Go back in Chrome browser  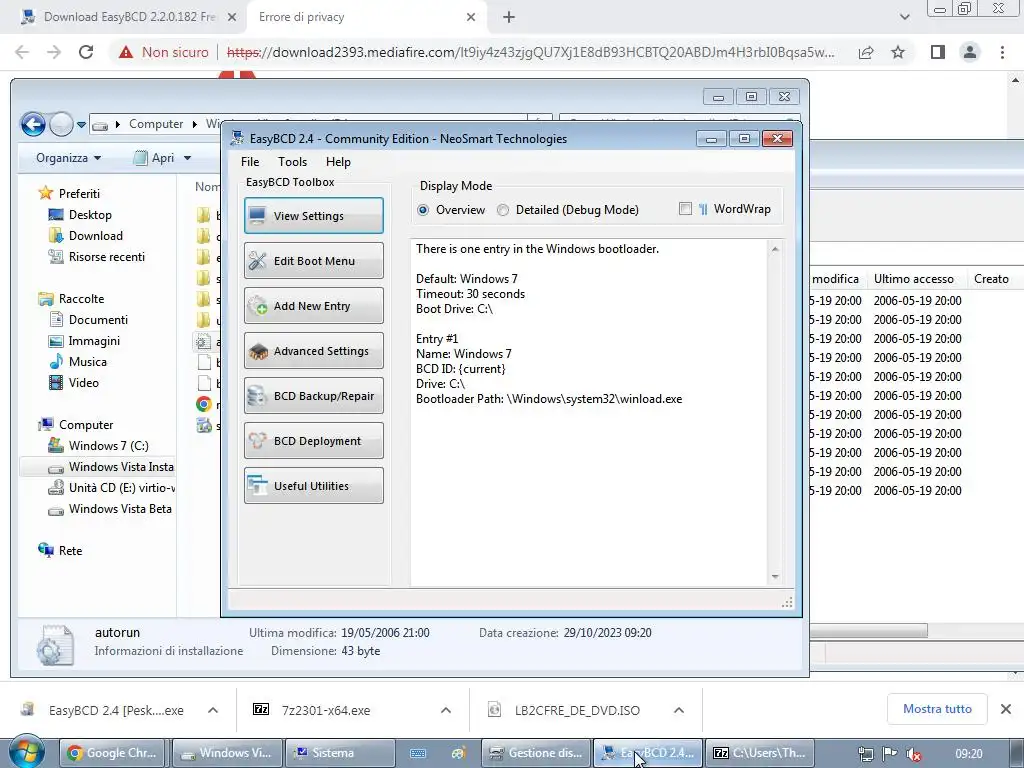point(22,52)
